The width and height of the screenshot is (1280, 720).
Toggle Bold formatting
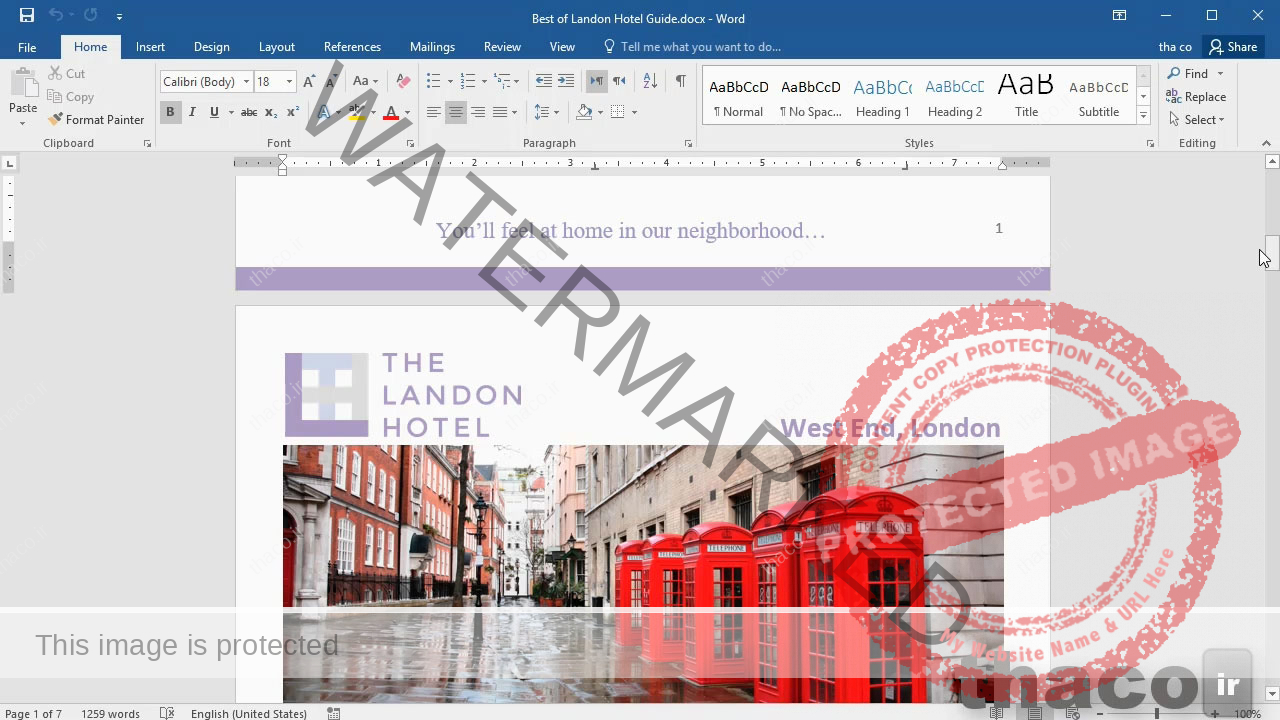170,112
